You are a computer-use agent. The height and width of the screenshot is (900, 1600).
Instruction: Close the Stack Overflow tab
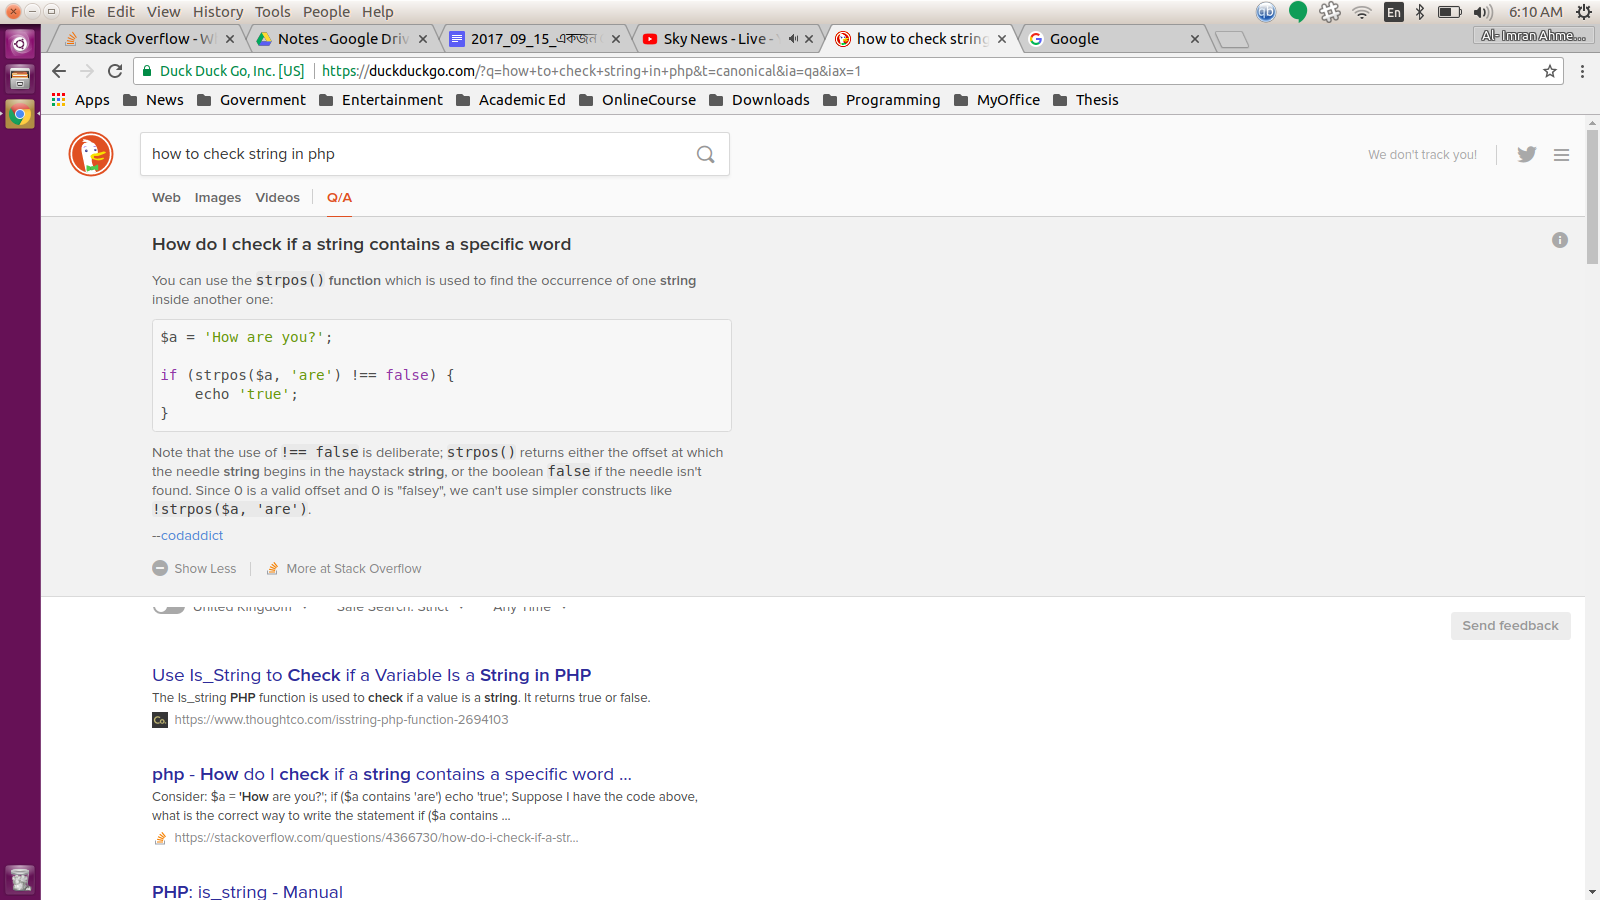(x=230, y=39)
